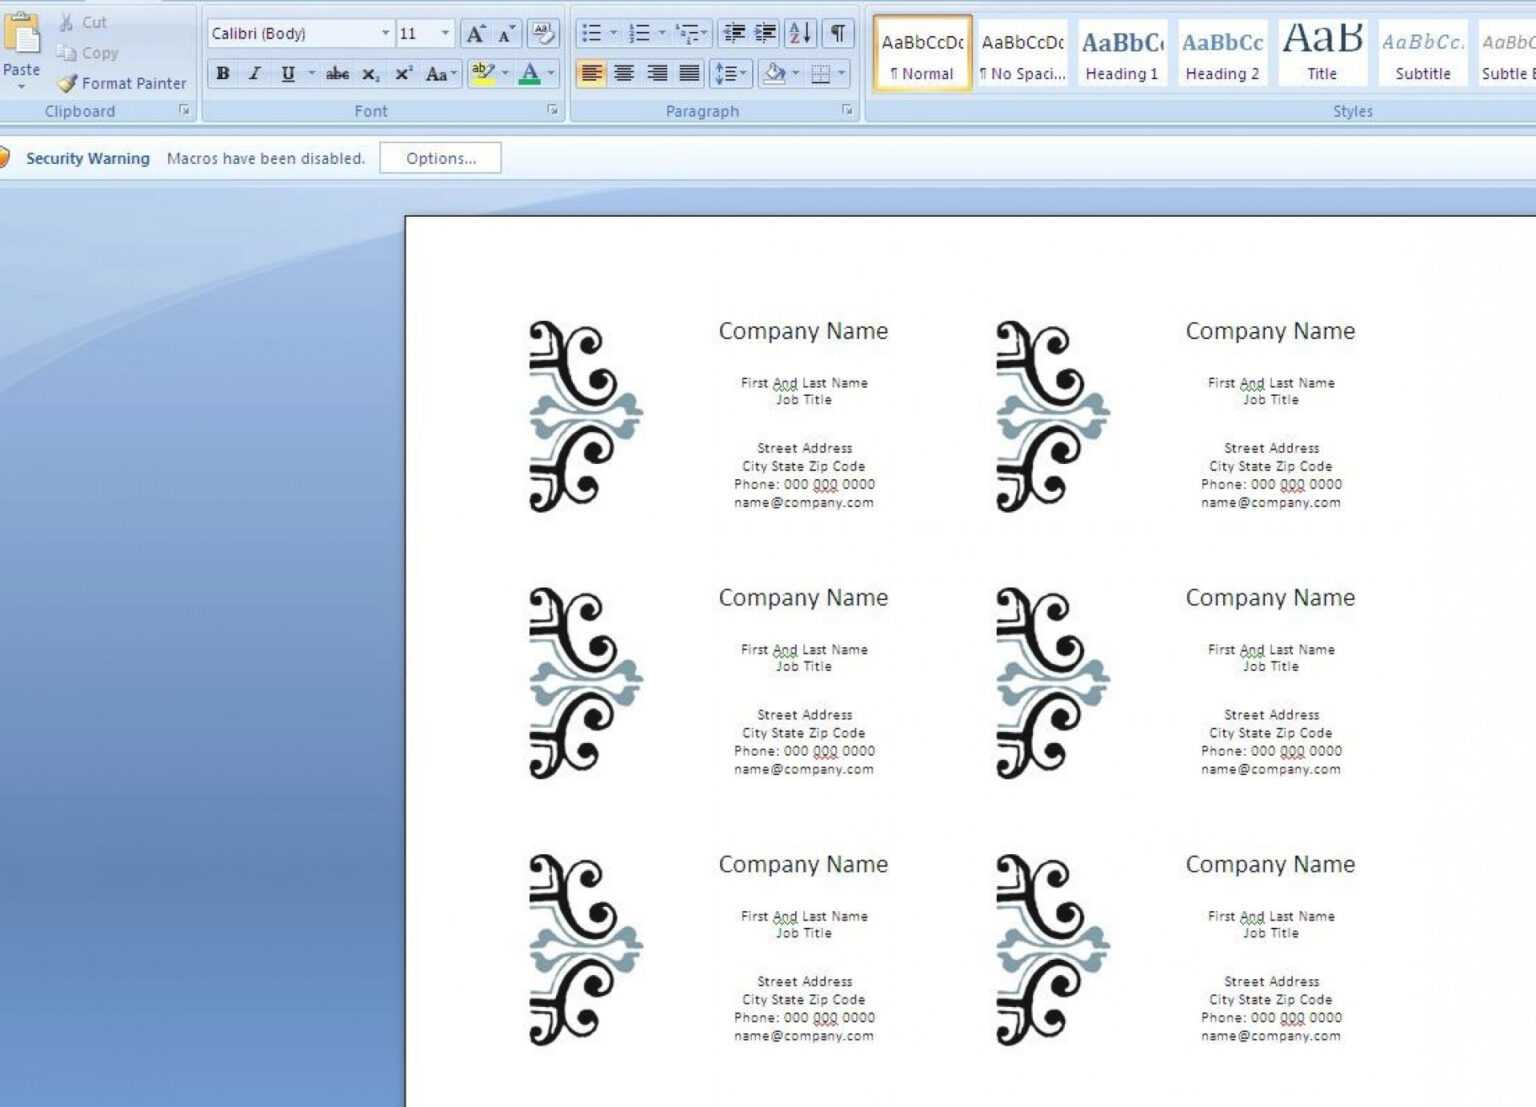Click Options in the Security Warning bar

[440, 157]
